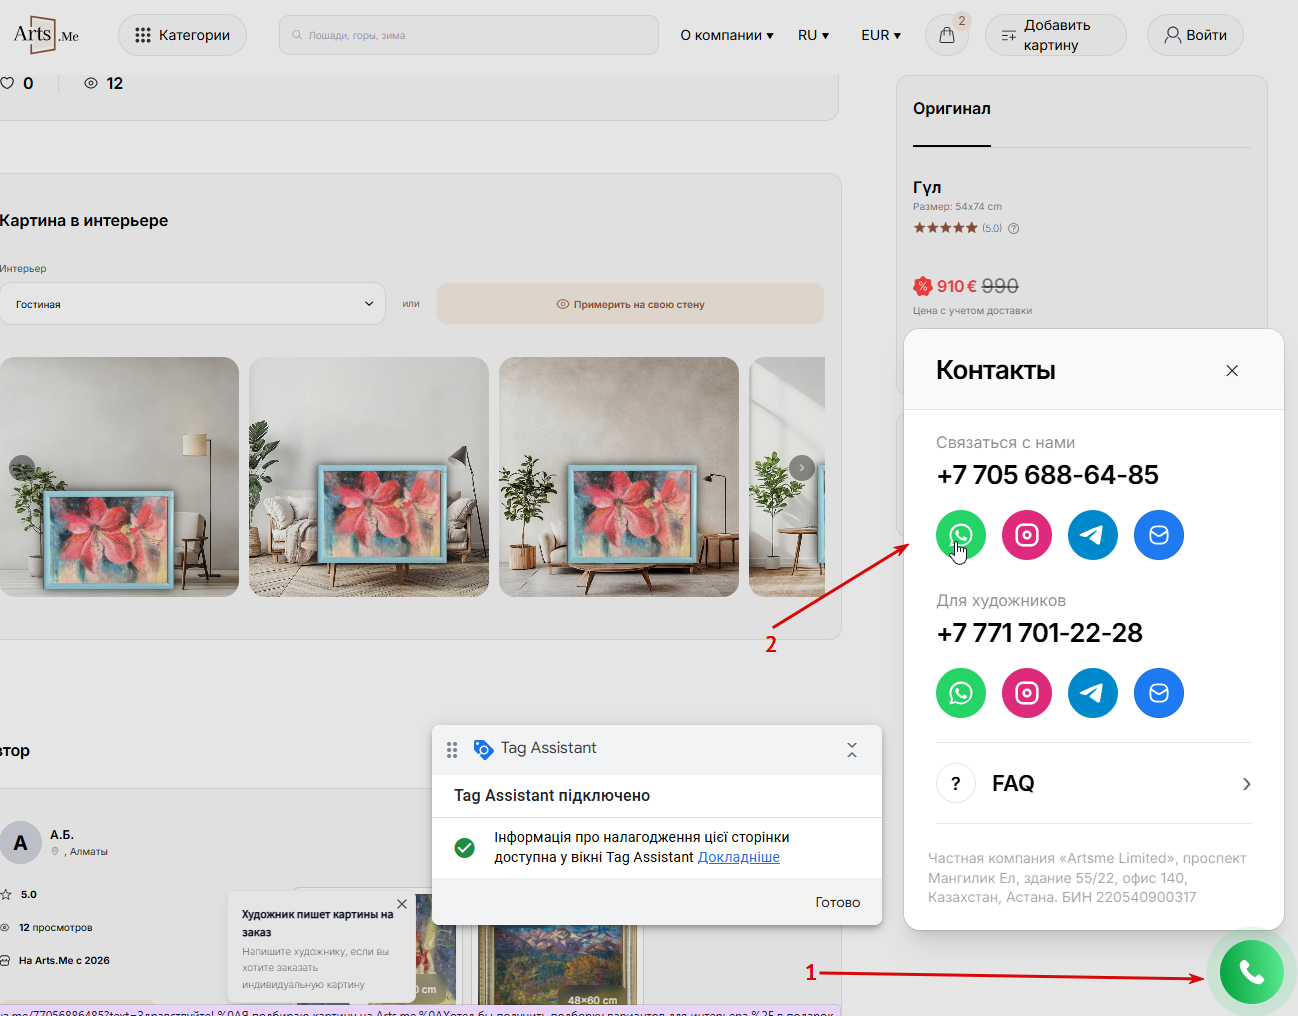This screenshot has height=1016, width=1298.
Task: Click '12 просмотров' stat
Action: tap(56, 928)
